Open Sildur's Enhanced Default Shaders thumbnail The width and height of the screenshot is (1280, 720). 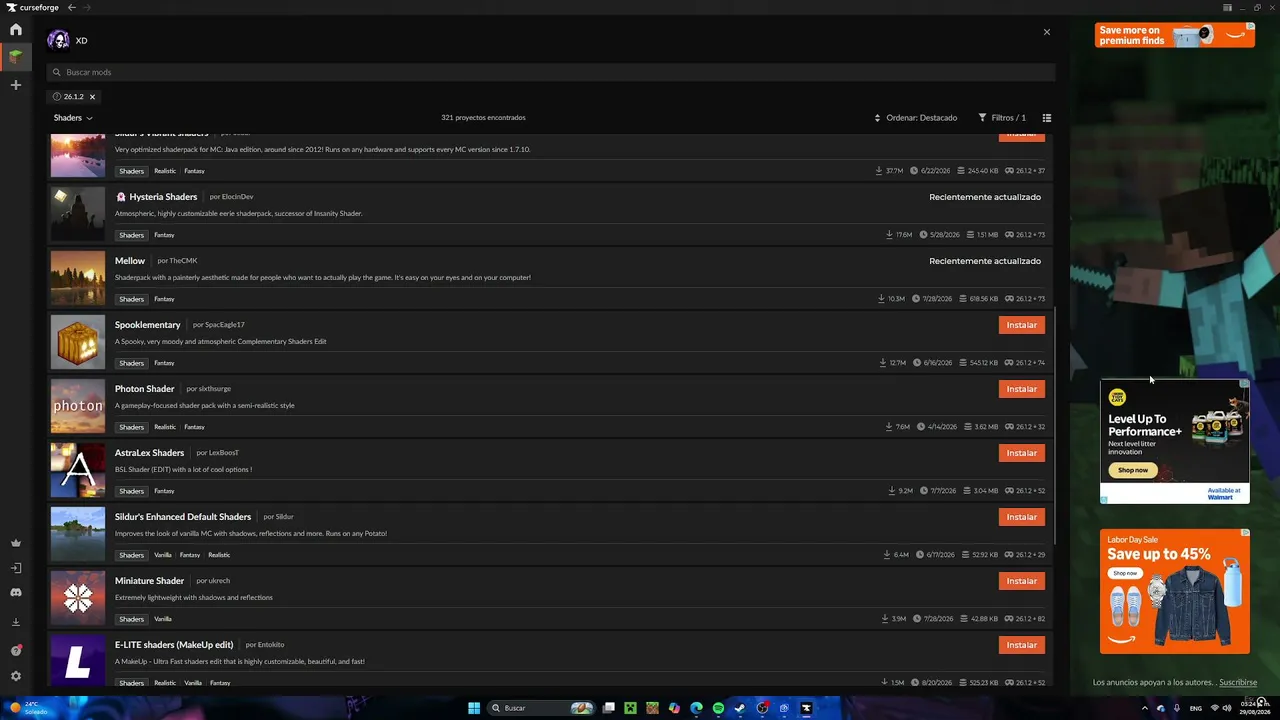click(x=78, y=533)
